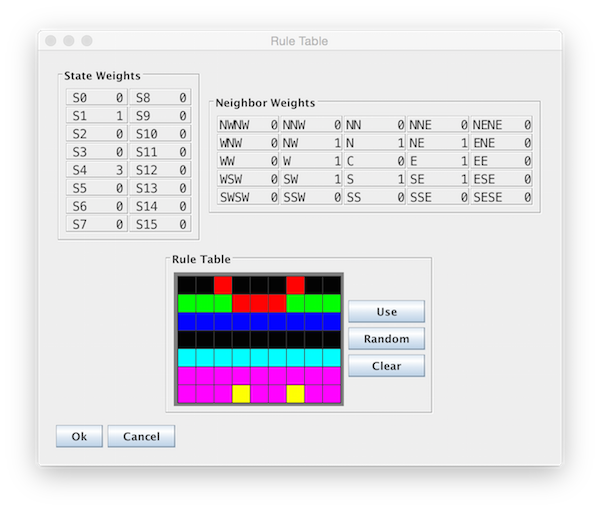Click first red cell in top rule row
Viewport: 600px width, 511px height.
(223, 285)
